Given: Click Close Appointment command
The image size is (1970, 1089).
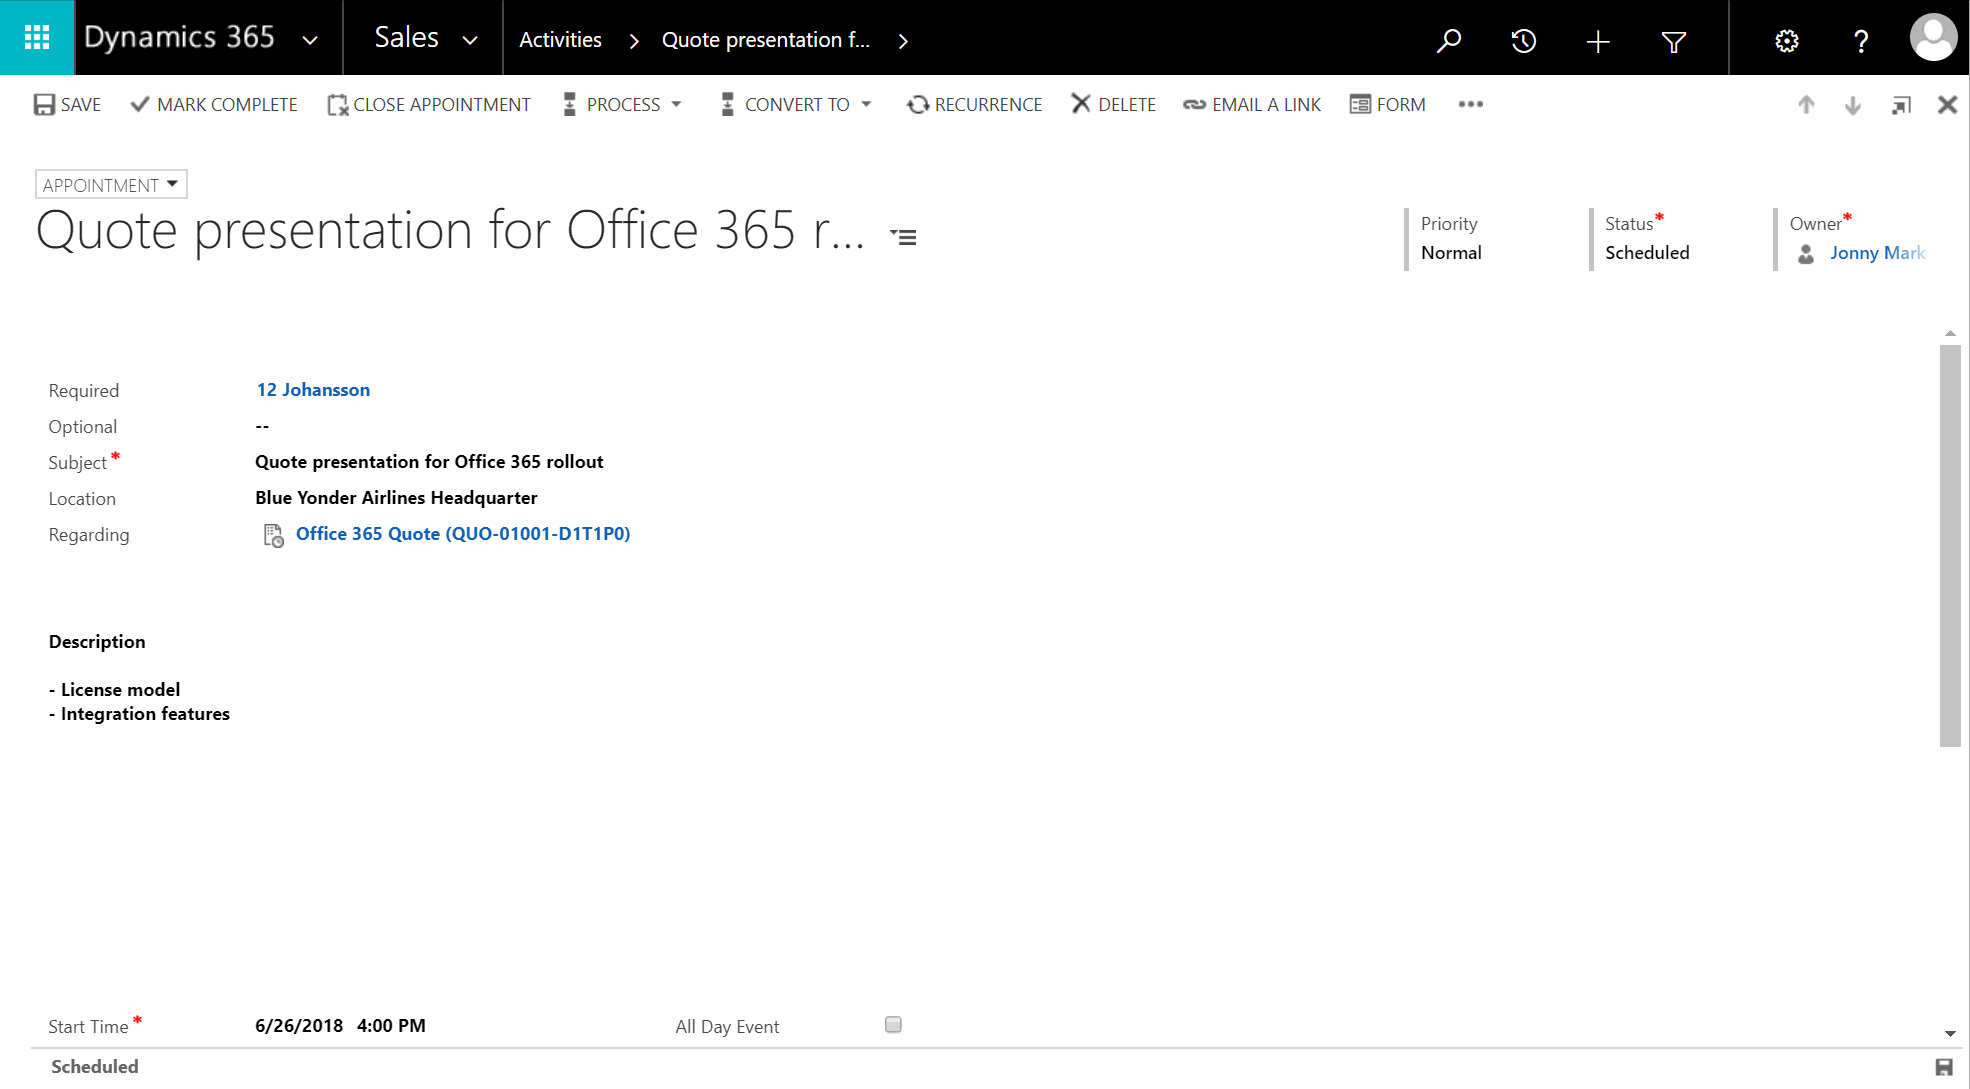Looking at the screenshot, I should pos(429,104).
